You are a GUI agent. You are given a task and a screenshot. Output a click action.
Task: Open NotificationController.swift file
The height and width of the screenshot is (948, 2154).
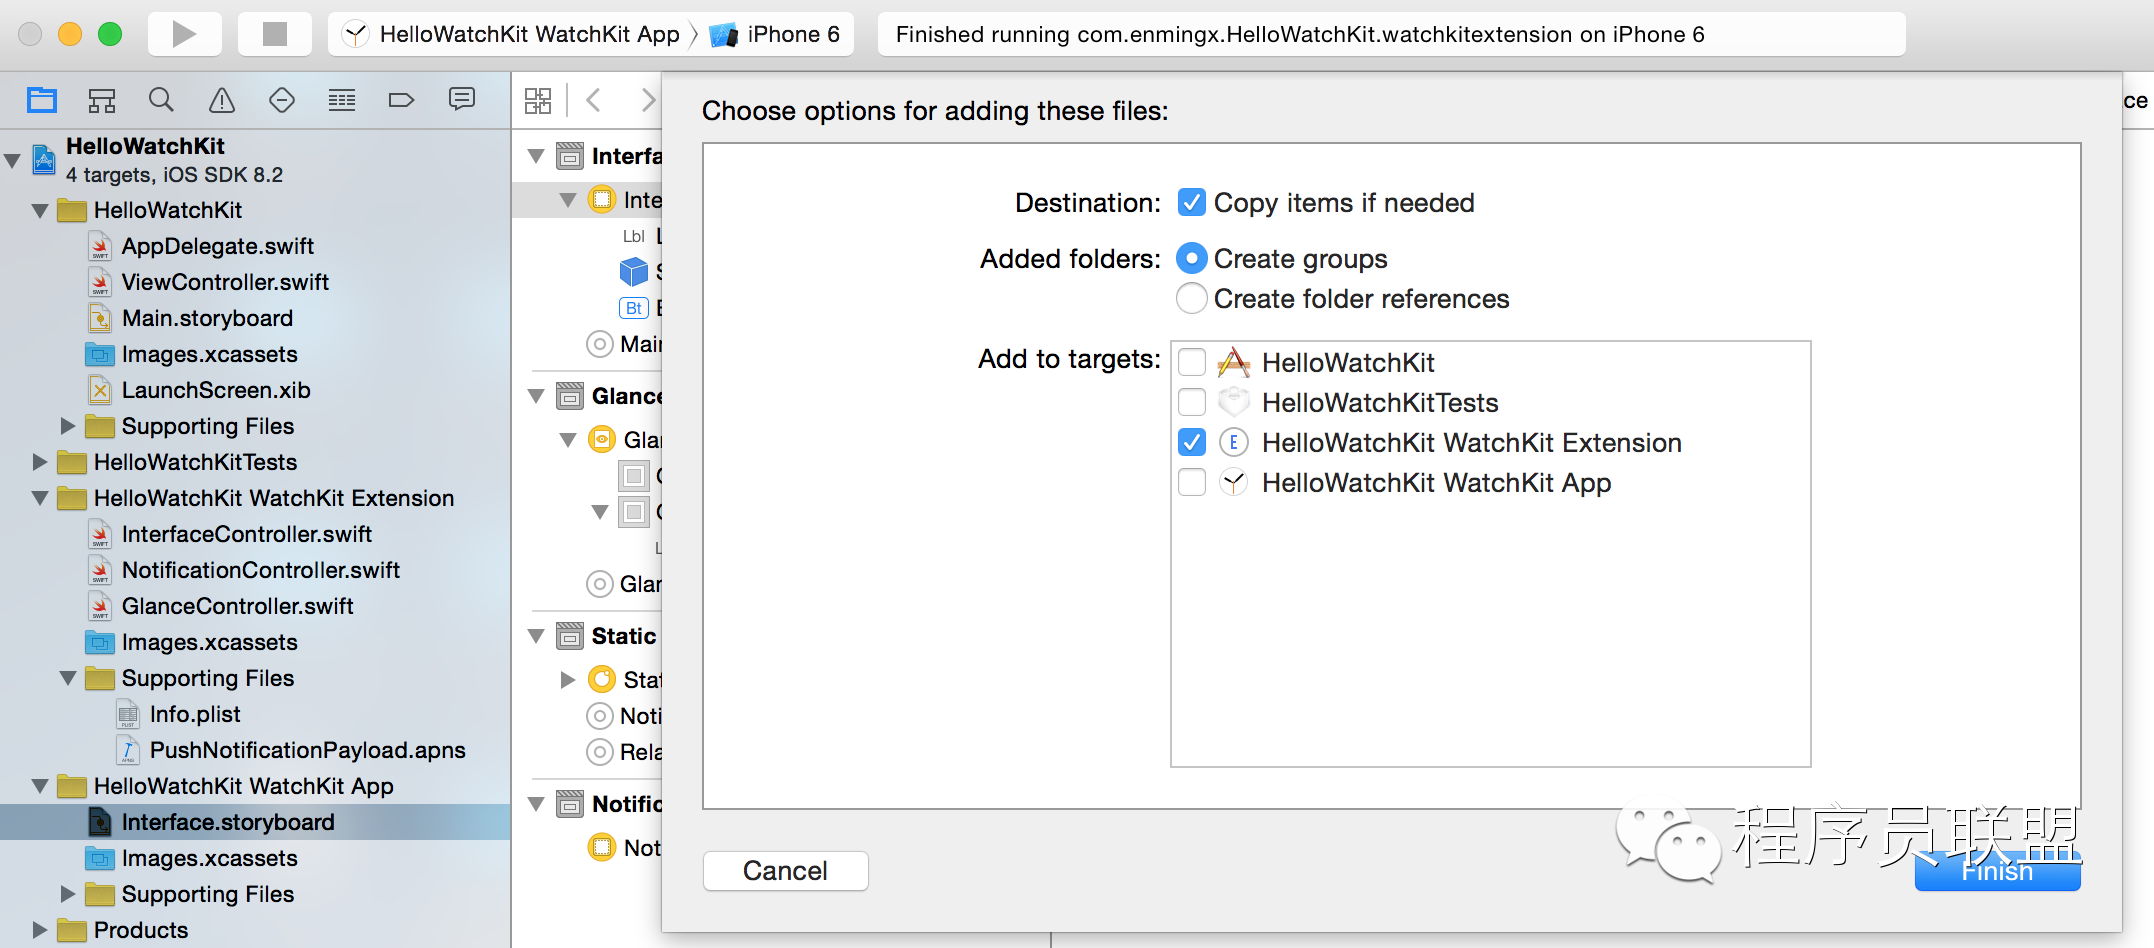[x=260, y=570]
